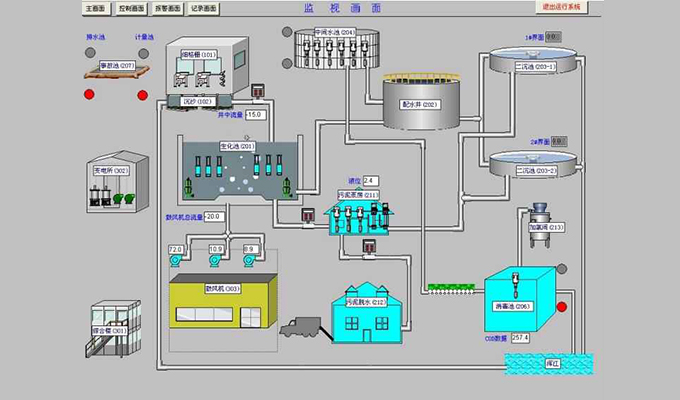The image size is (680, 400).
Task: Click red lamp below pond 207 right side
Action: point(142,95)
